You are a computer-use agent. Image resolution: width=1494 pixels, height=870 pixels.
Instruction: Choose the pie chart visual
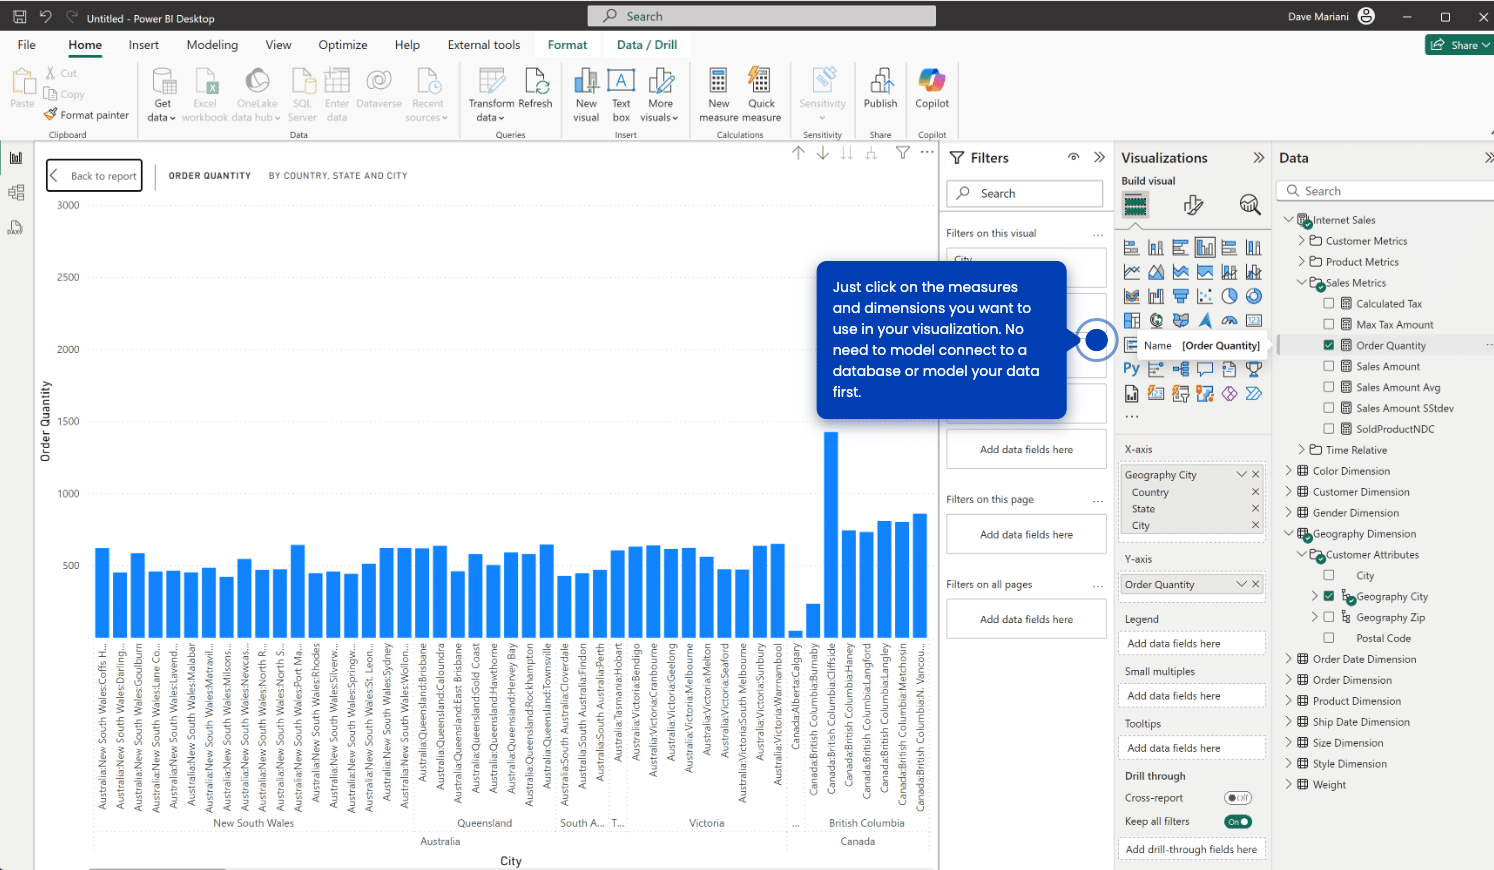tap(1229, 296)
